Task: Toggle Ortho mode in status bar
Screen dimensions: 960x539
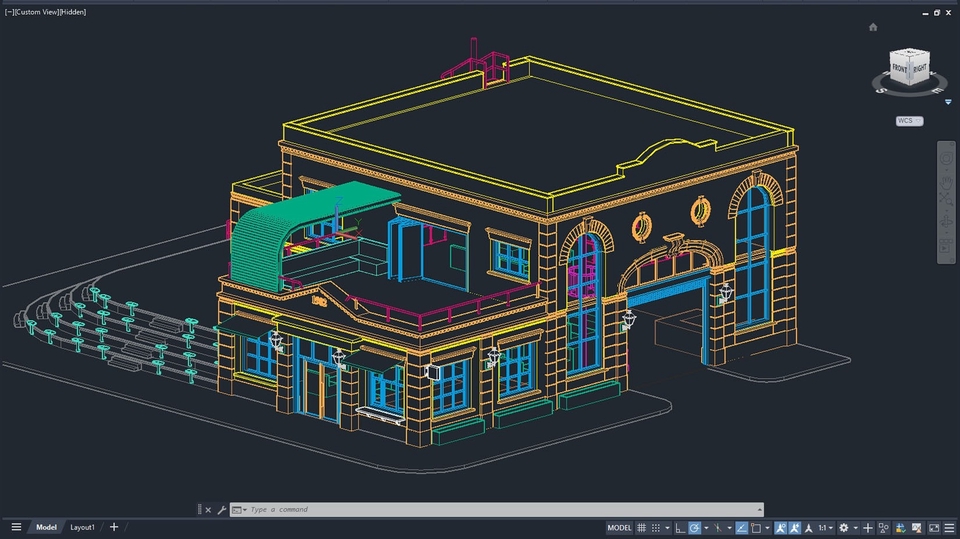Action: (680, 527)
